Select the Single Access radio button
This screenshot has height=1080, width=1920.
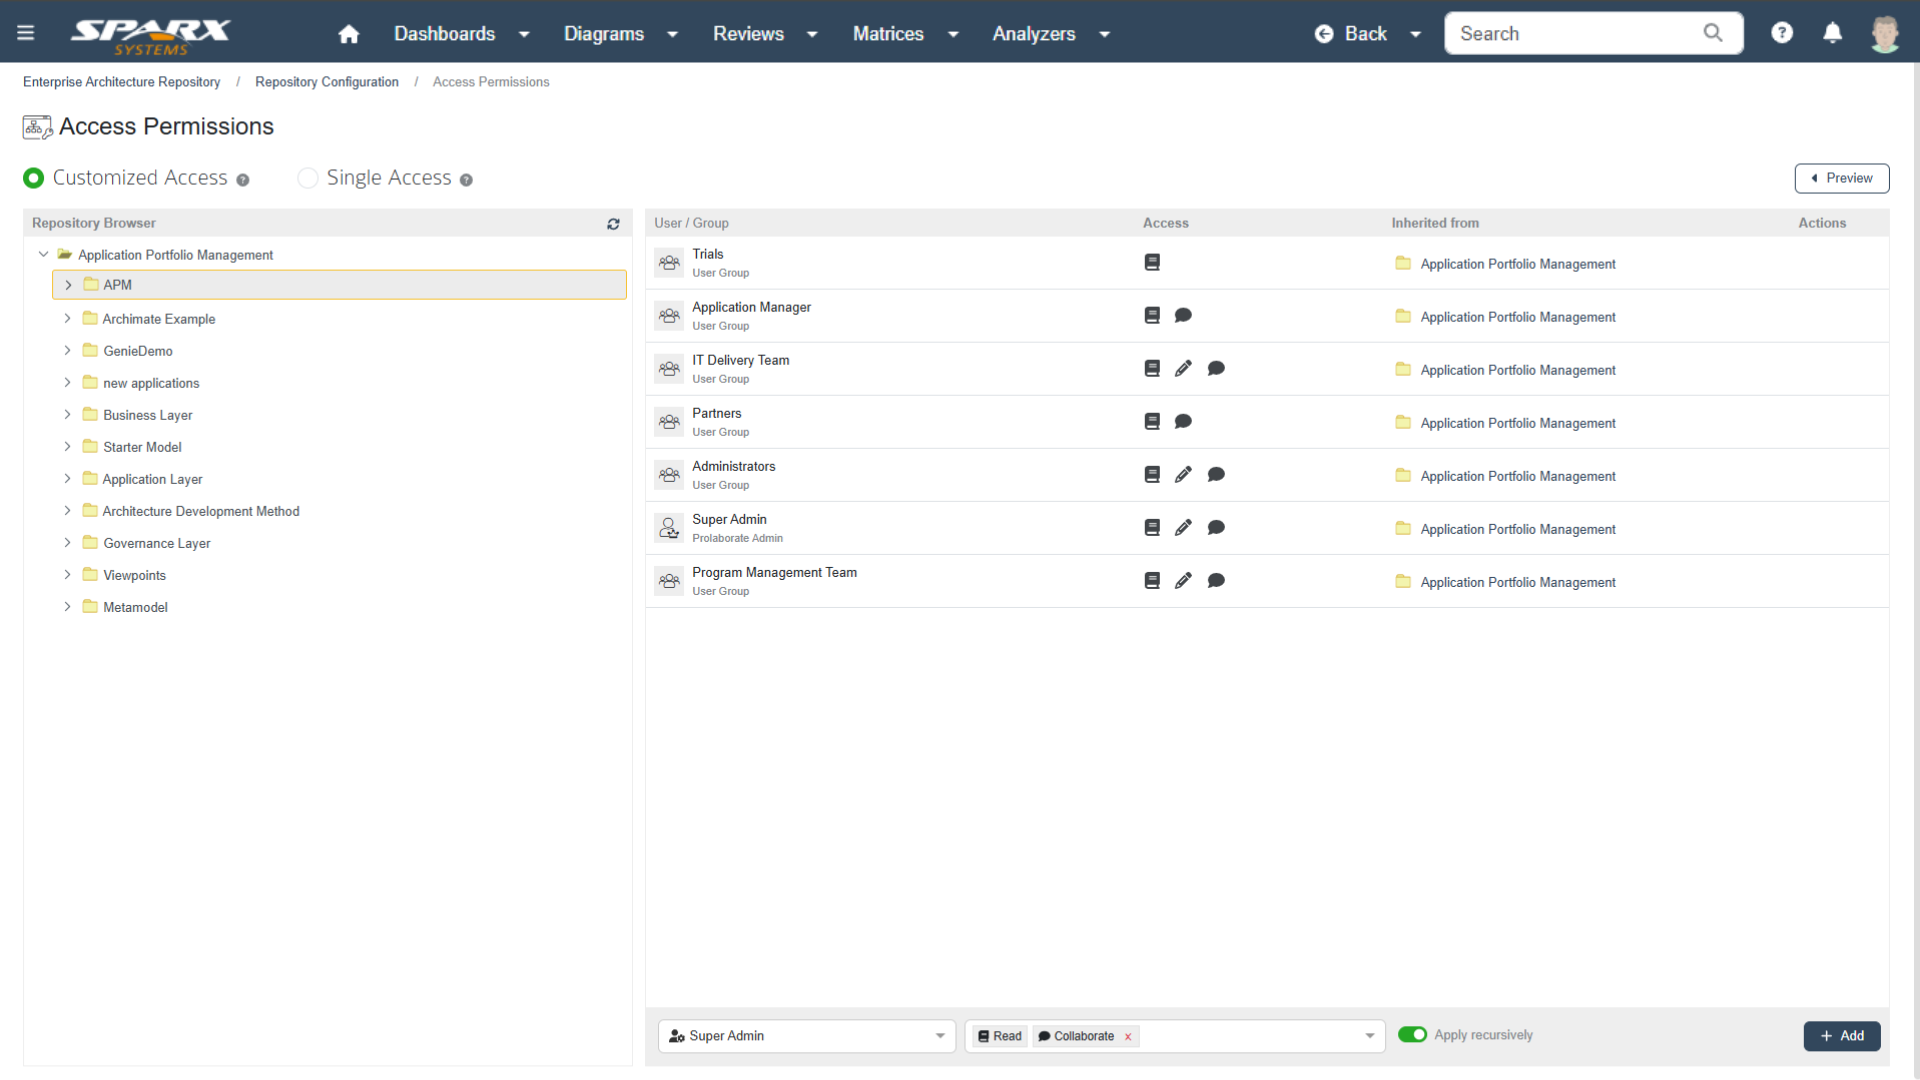[x=308, y=178]
